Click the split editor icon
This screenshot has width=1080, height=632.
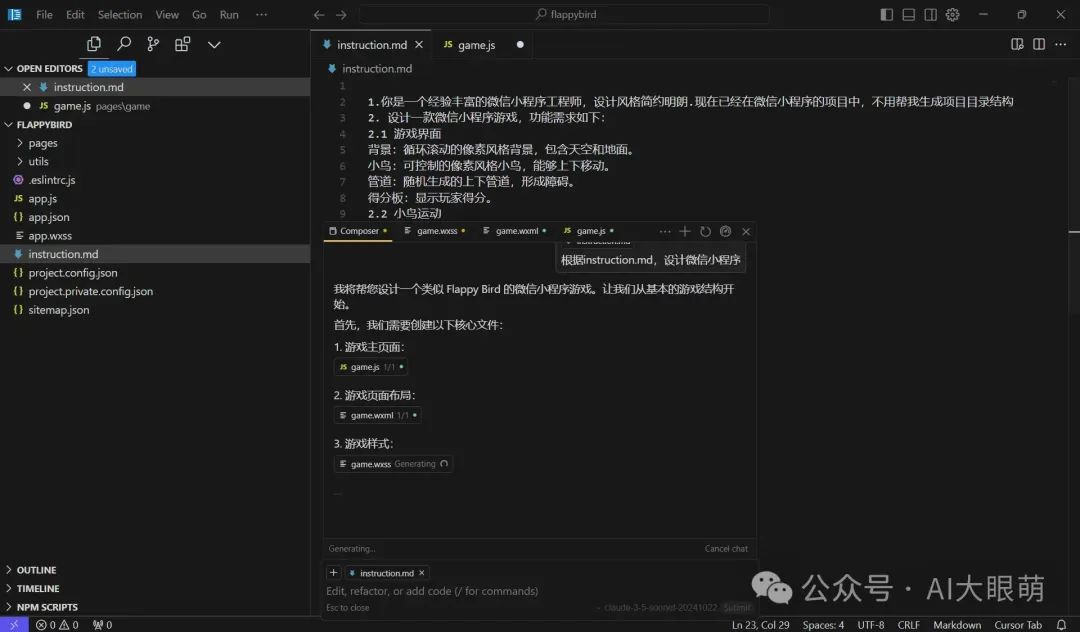1039,44
